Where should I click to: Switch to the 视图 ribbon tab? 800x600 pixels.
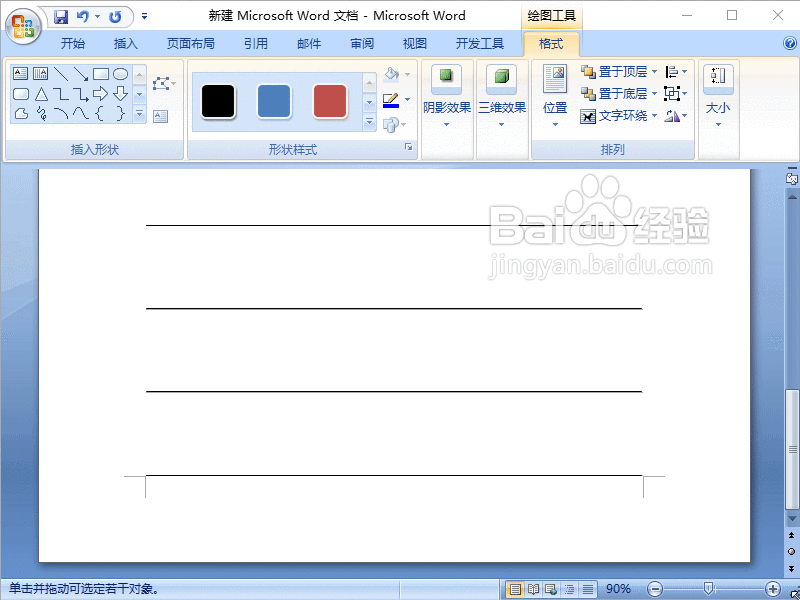point(414,43)
